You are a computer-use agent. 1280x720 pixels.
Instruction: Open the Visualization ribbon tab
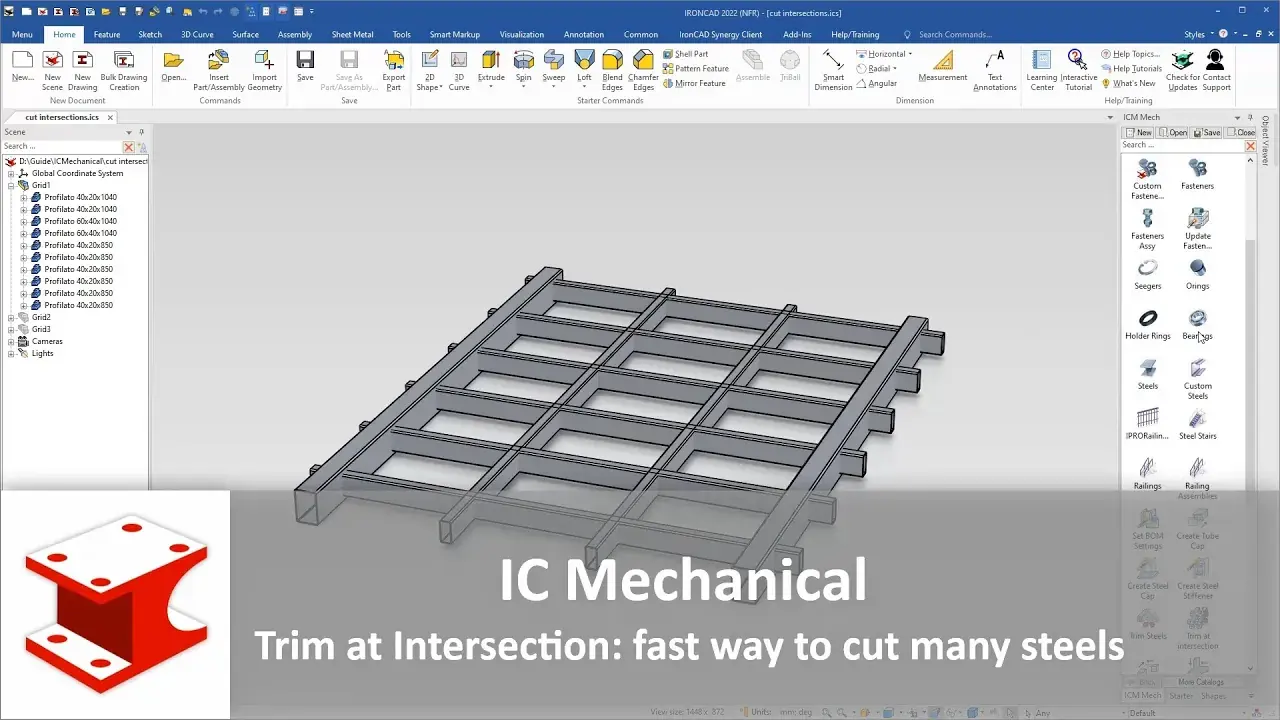522,34
